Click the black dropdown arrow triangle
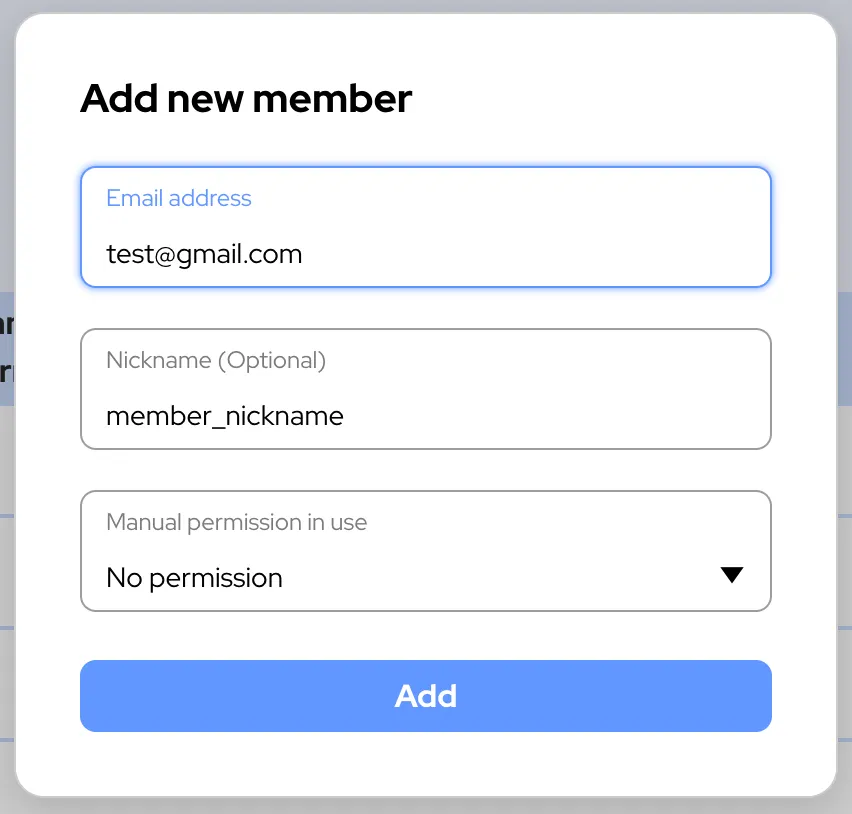This screenshot has width=852, height=814. click(x=731, y=575)
